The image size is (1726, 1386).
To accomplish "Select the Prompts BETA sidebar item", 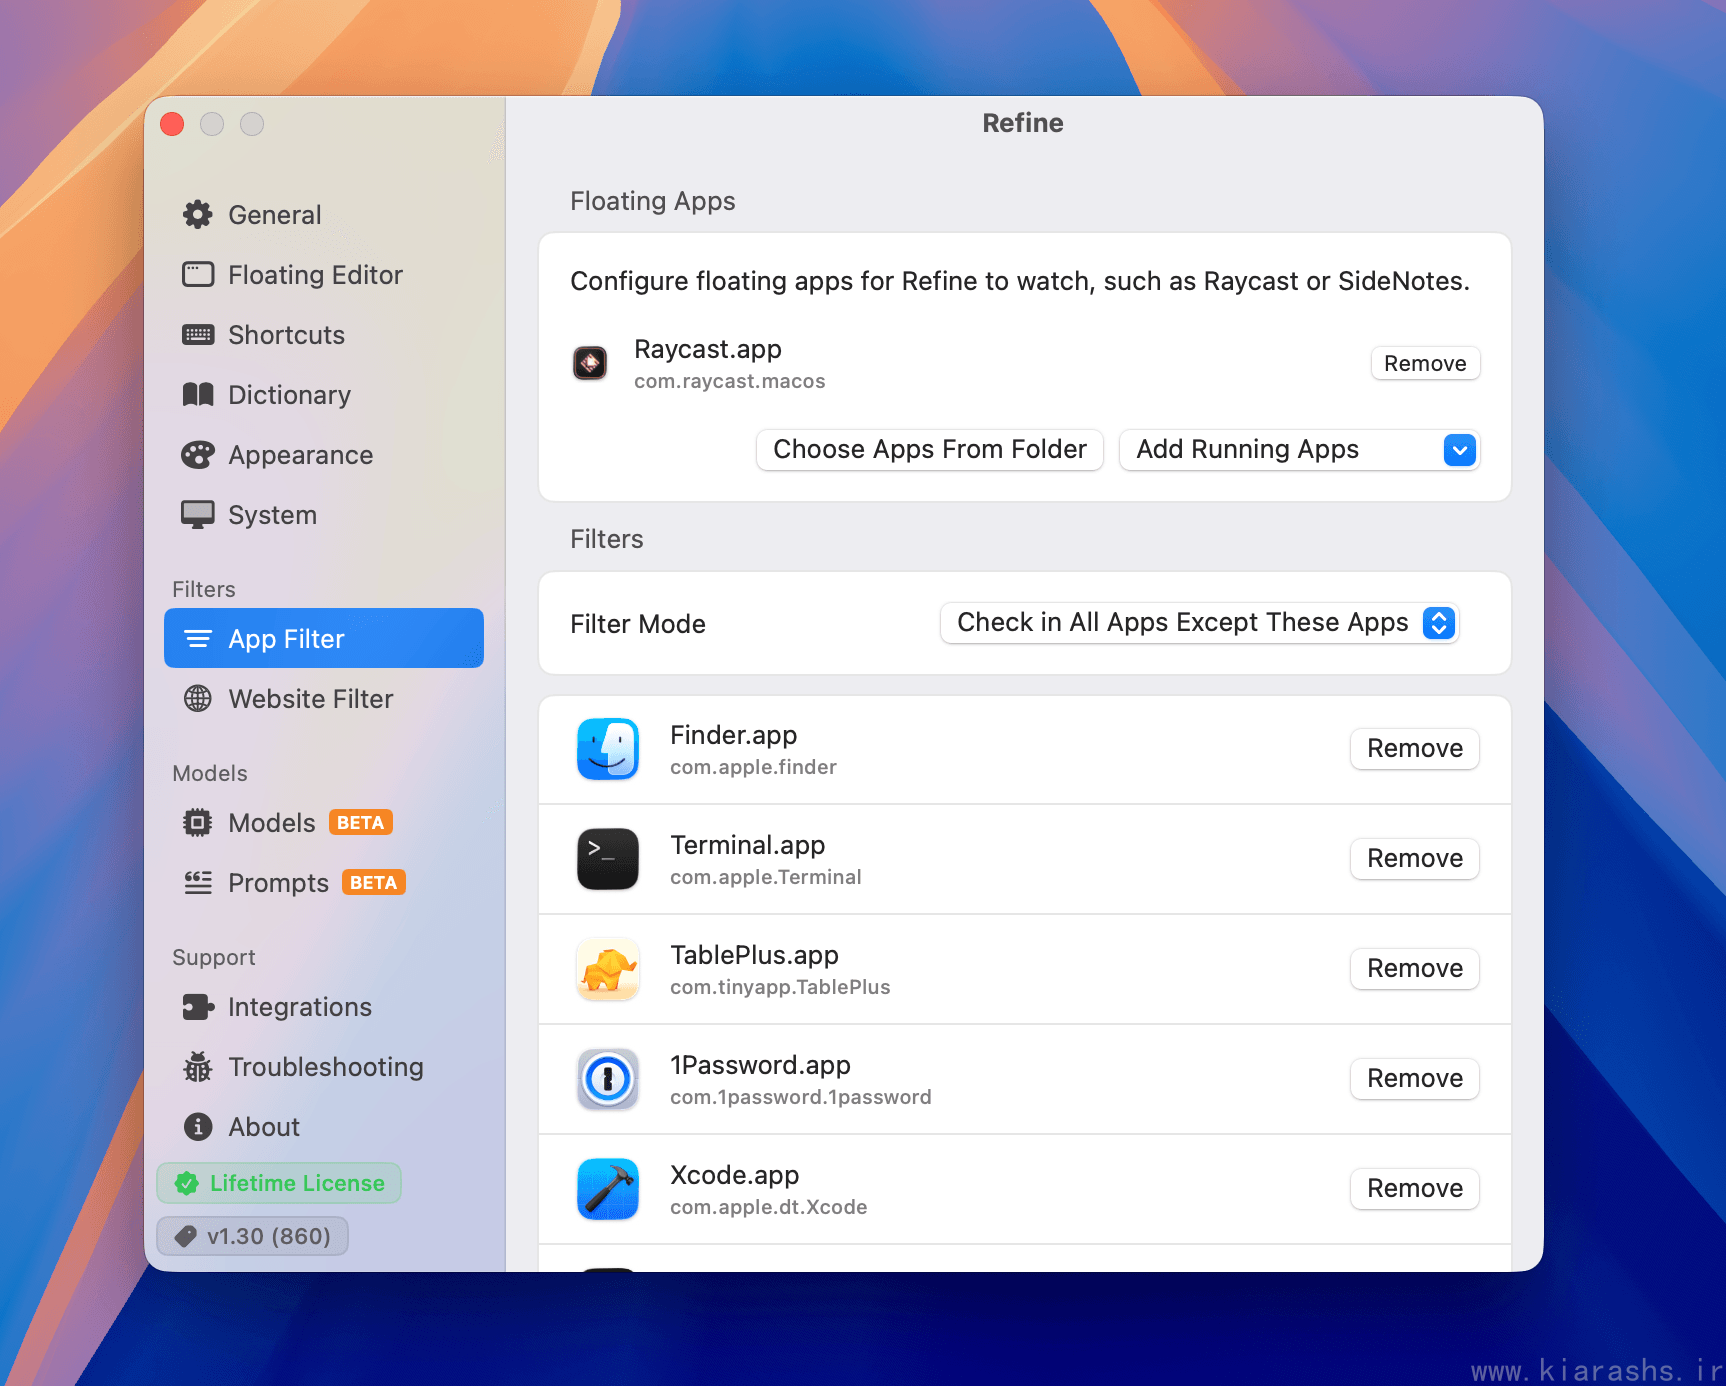I will coord(324,882).
